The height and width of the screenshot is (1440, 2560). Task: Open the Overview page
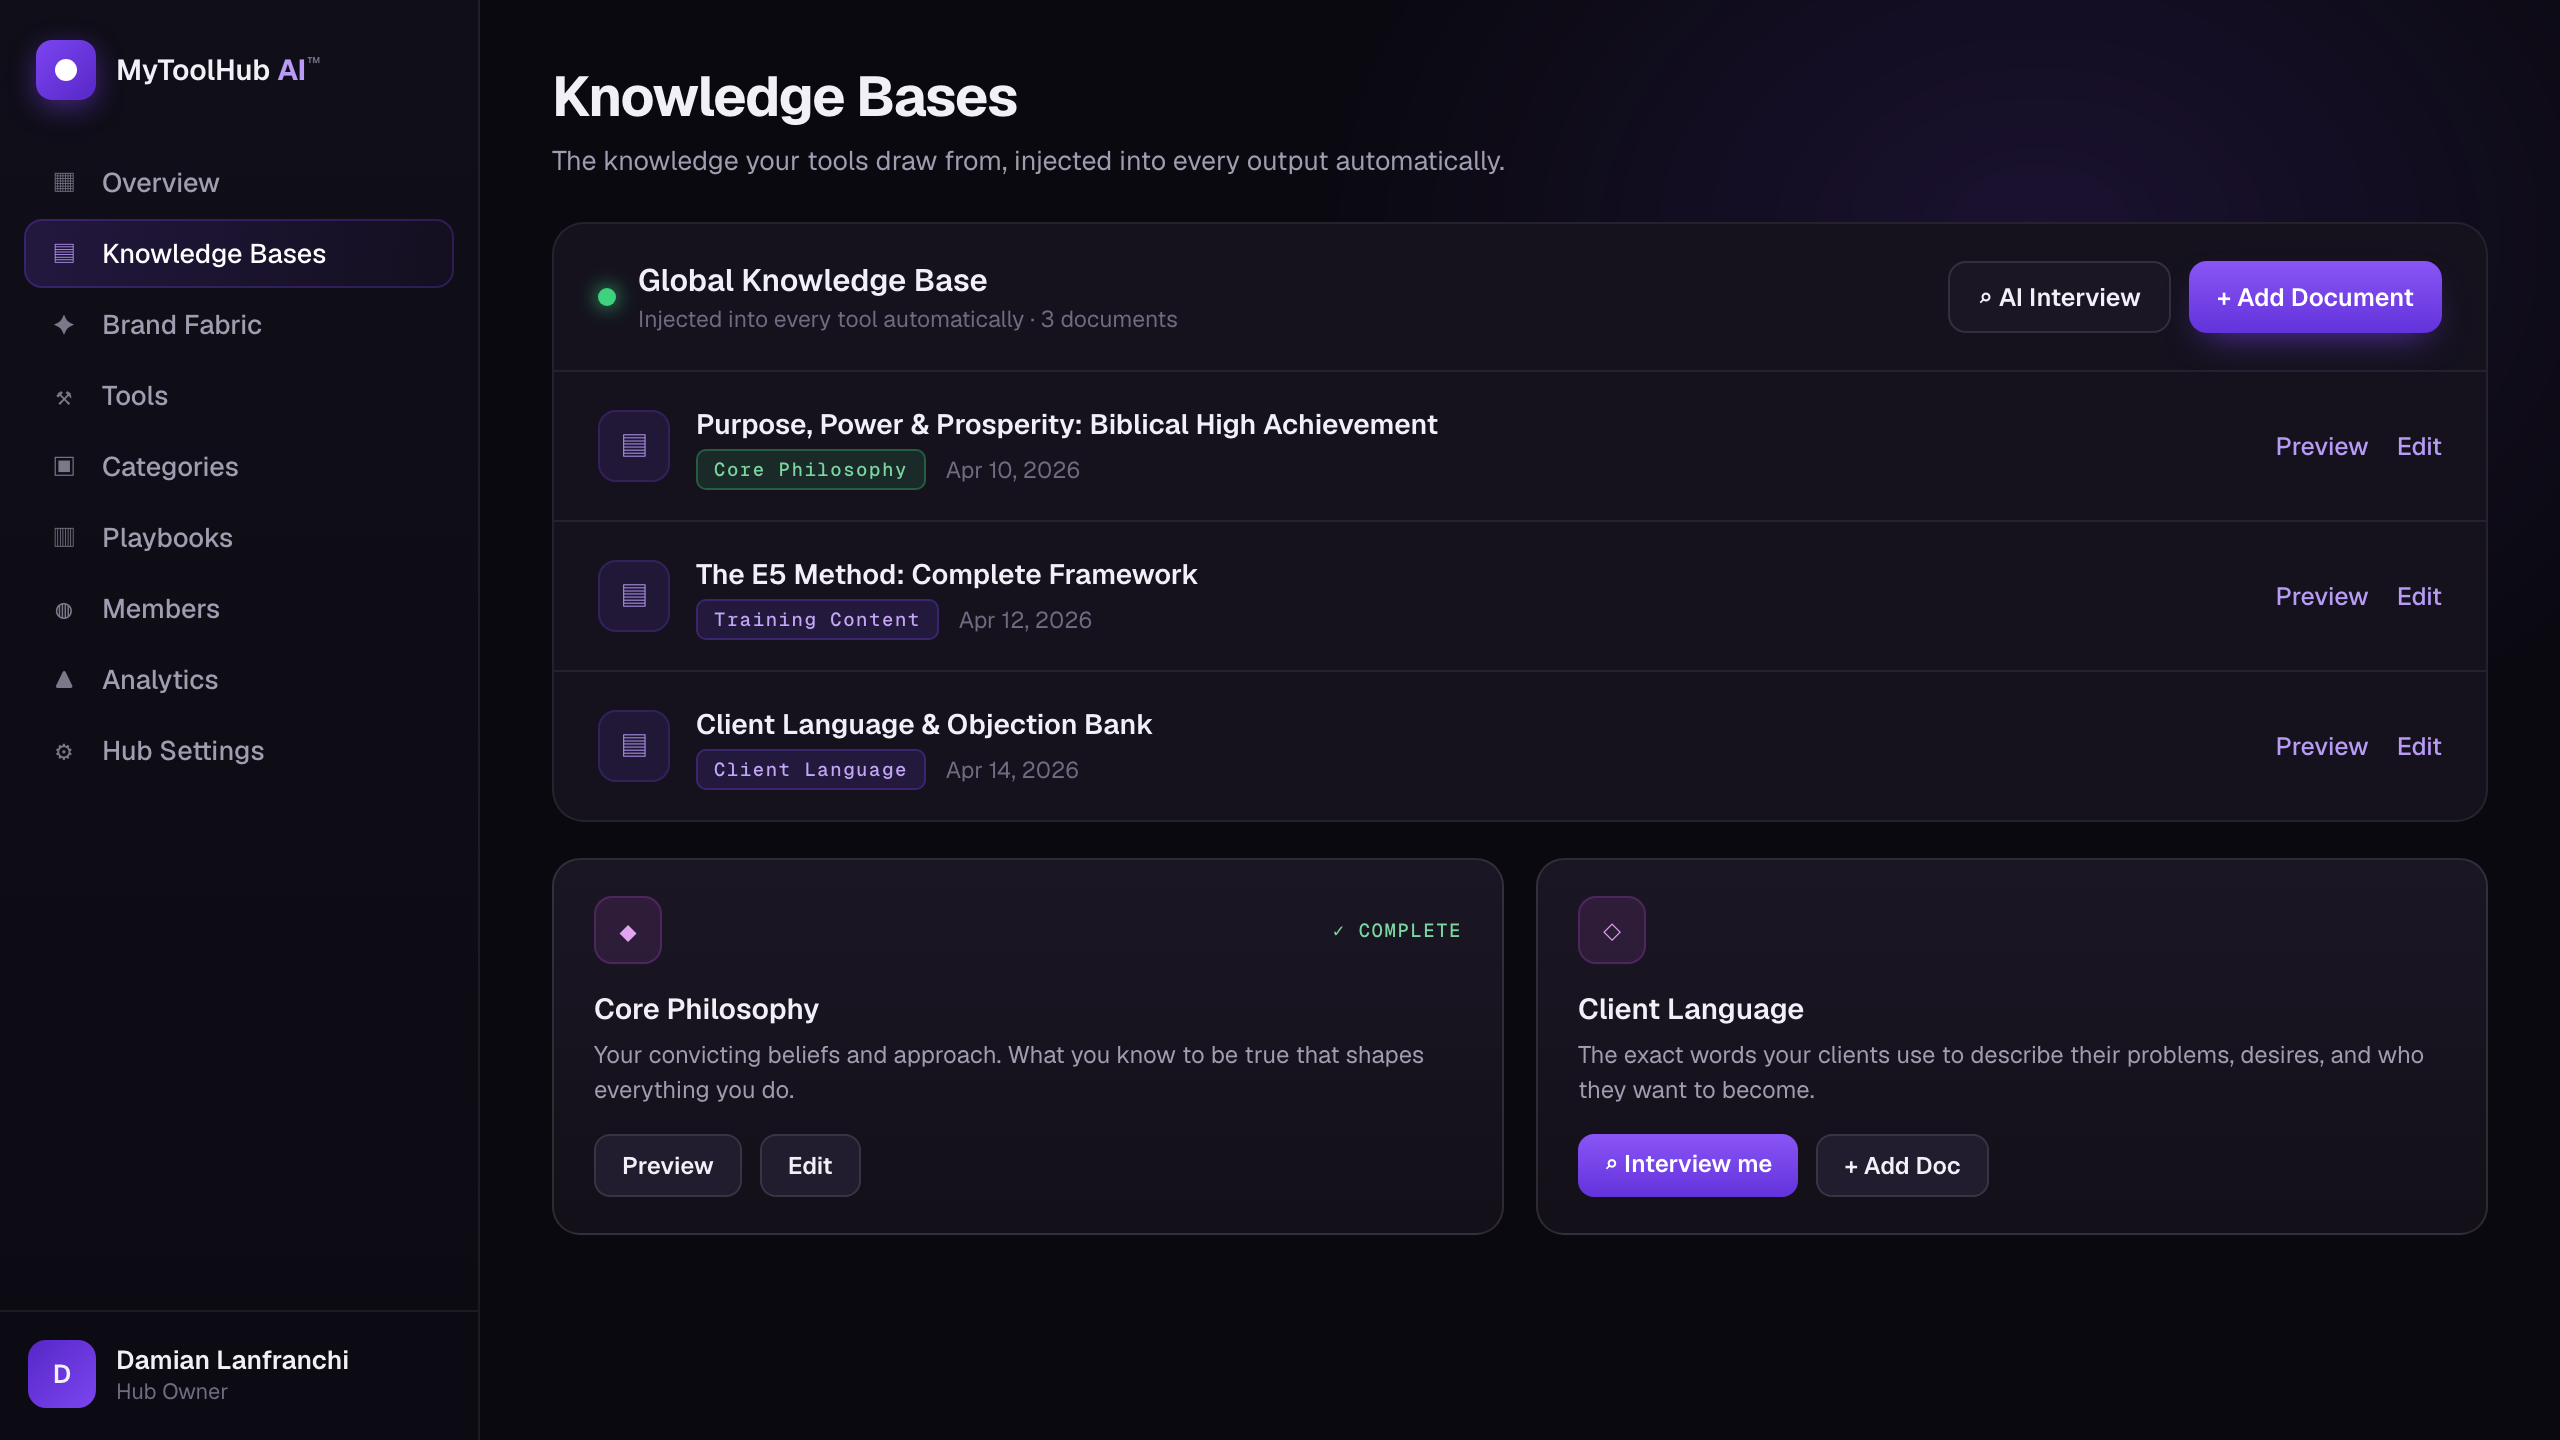coord(239,182)
